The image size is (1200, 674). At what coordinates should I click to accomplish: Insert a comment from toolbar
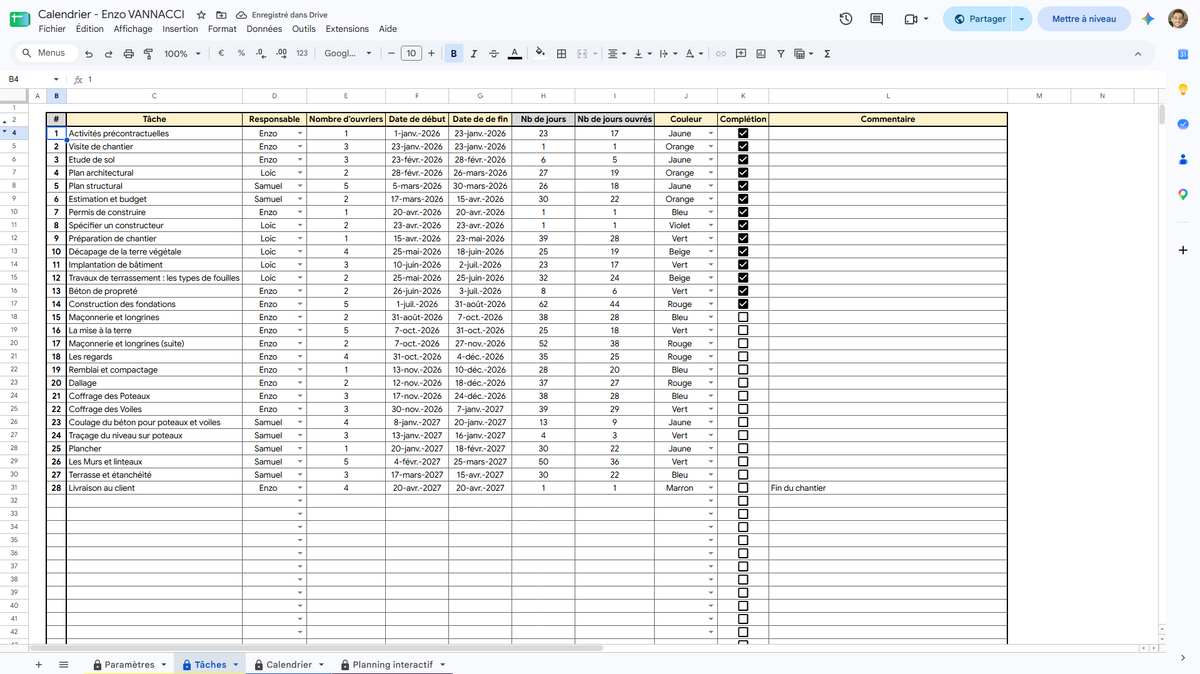(x=741, y=54)
